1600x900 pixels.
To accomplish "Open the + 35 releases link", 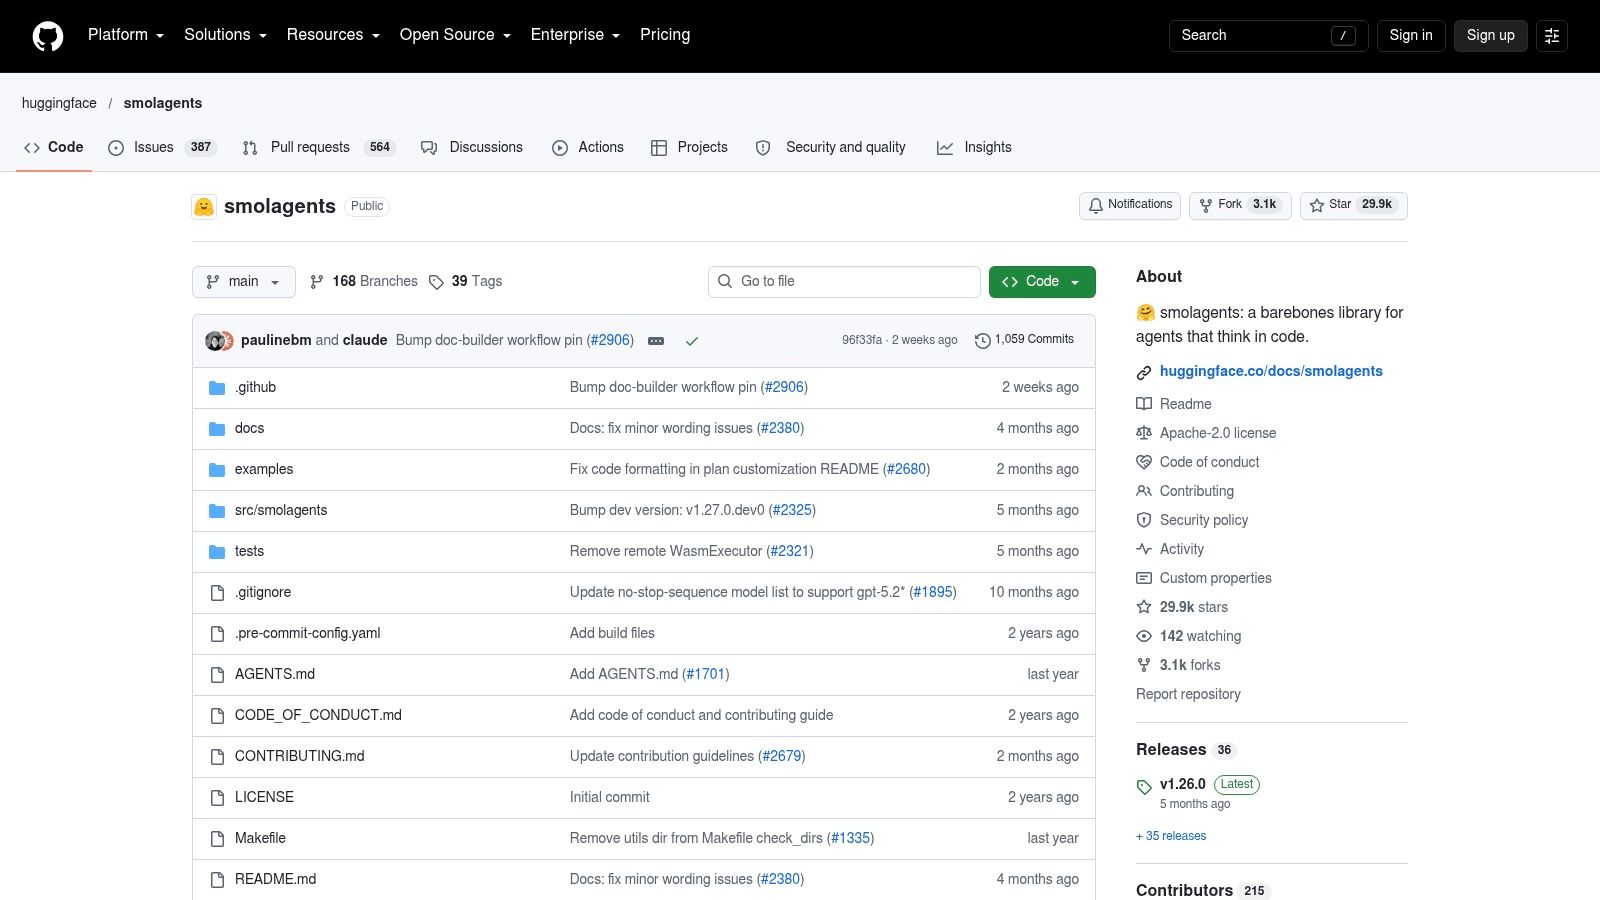I will point(1171,836).
